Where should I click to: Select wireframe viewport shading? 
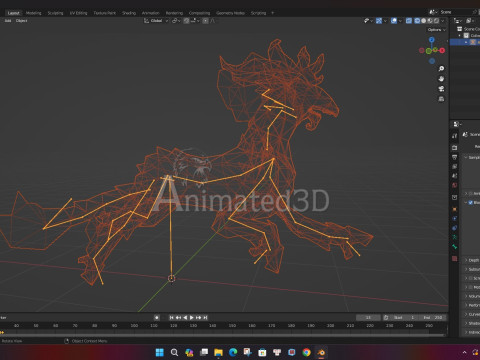(x=417, y=21)
